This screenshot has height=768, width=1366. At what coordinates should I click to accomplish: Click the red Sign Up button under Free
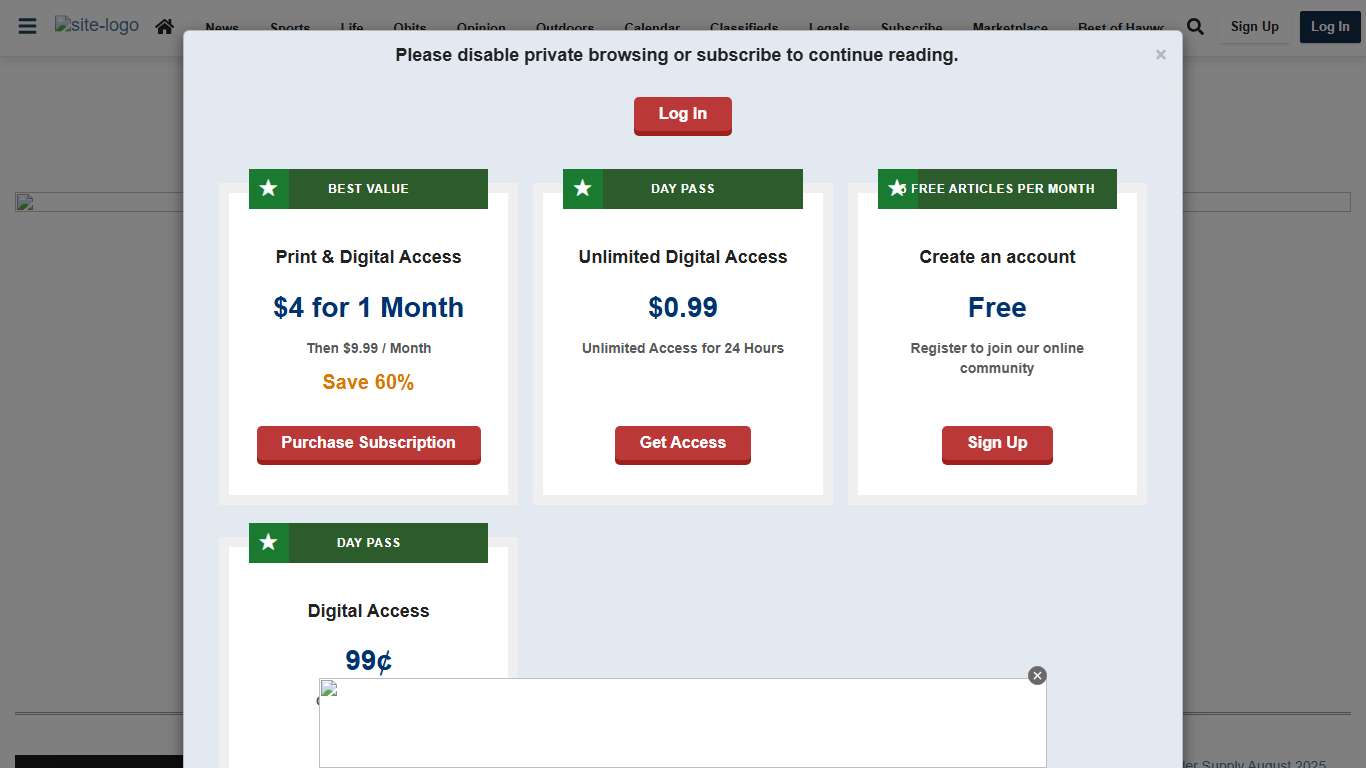(x=996, y=443)
